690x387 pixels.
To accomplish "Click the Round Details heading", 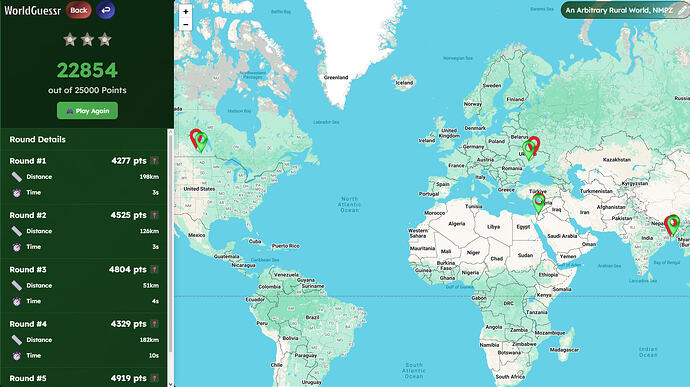I will 37,140.
